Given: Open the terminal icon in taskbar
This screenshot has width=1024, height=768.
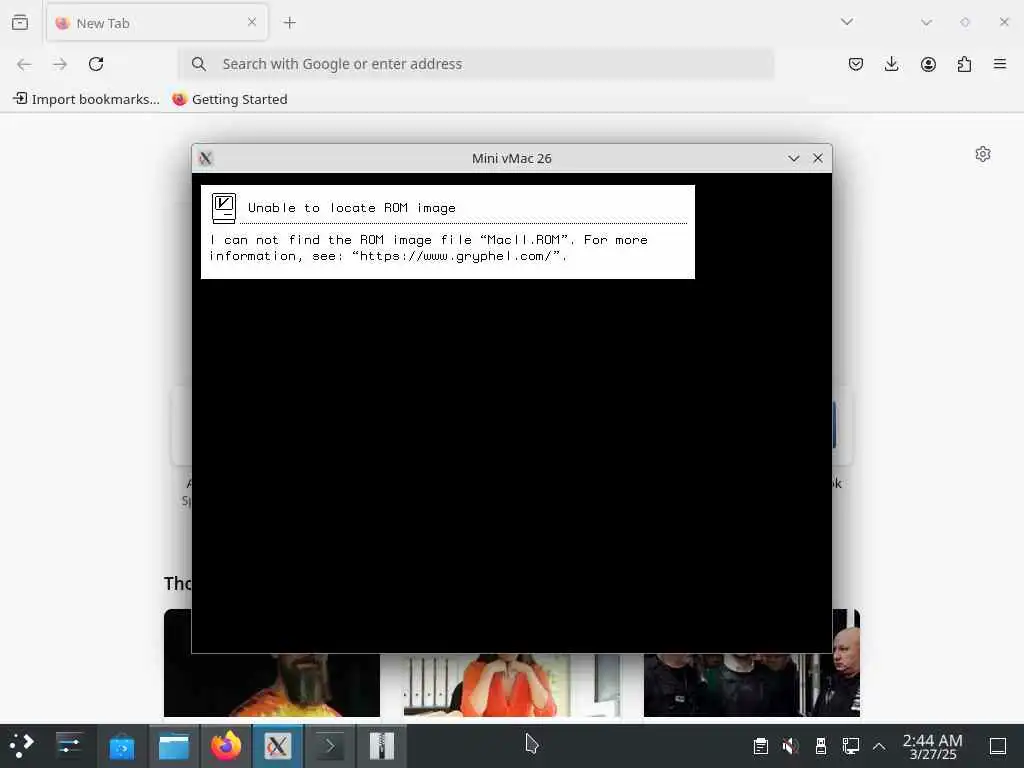Looking at the screenshot, I should tap(330, 746).
